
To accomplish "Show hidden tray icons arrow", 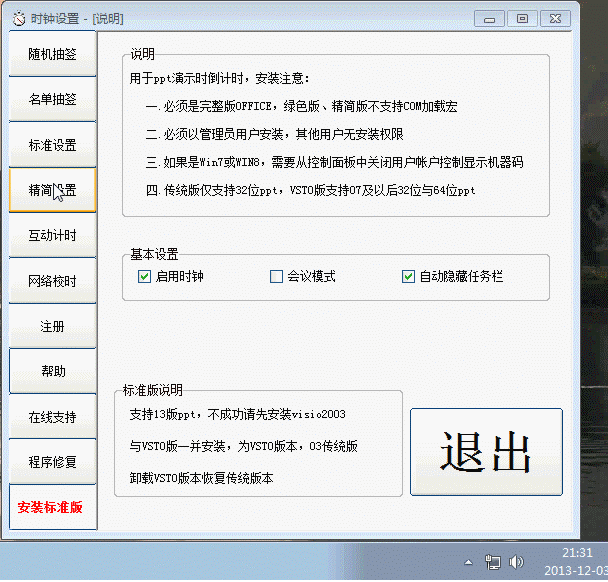I will coord(468,562).
